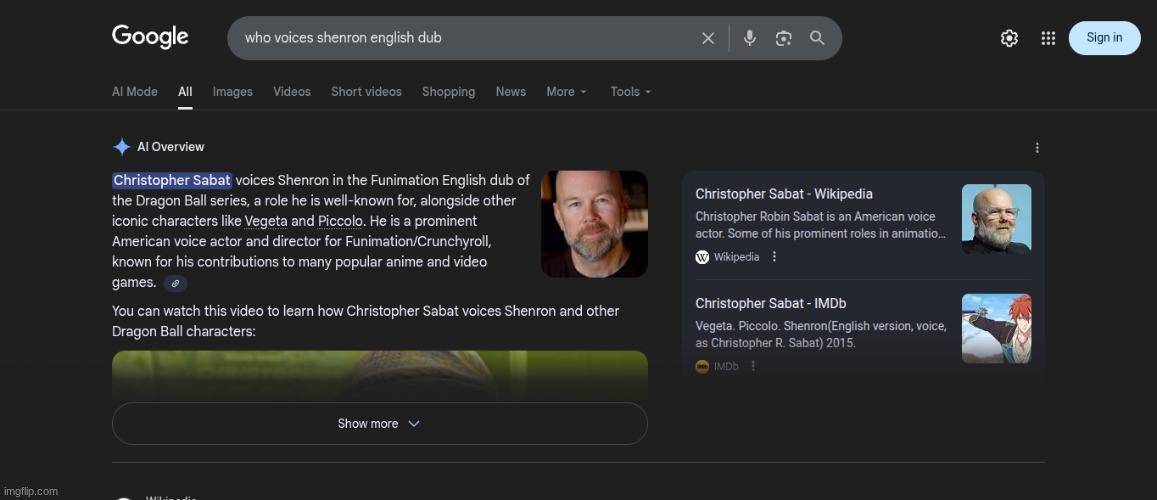This screenshot has height=500, width=1157.
Task: Click the magnifying glass search icon
Action: point(817,38)
